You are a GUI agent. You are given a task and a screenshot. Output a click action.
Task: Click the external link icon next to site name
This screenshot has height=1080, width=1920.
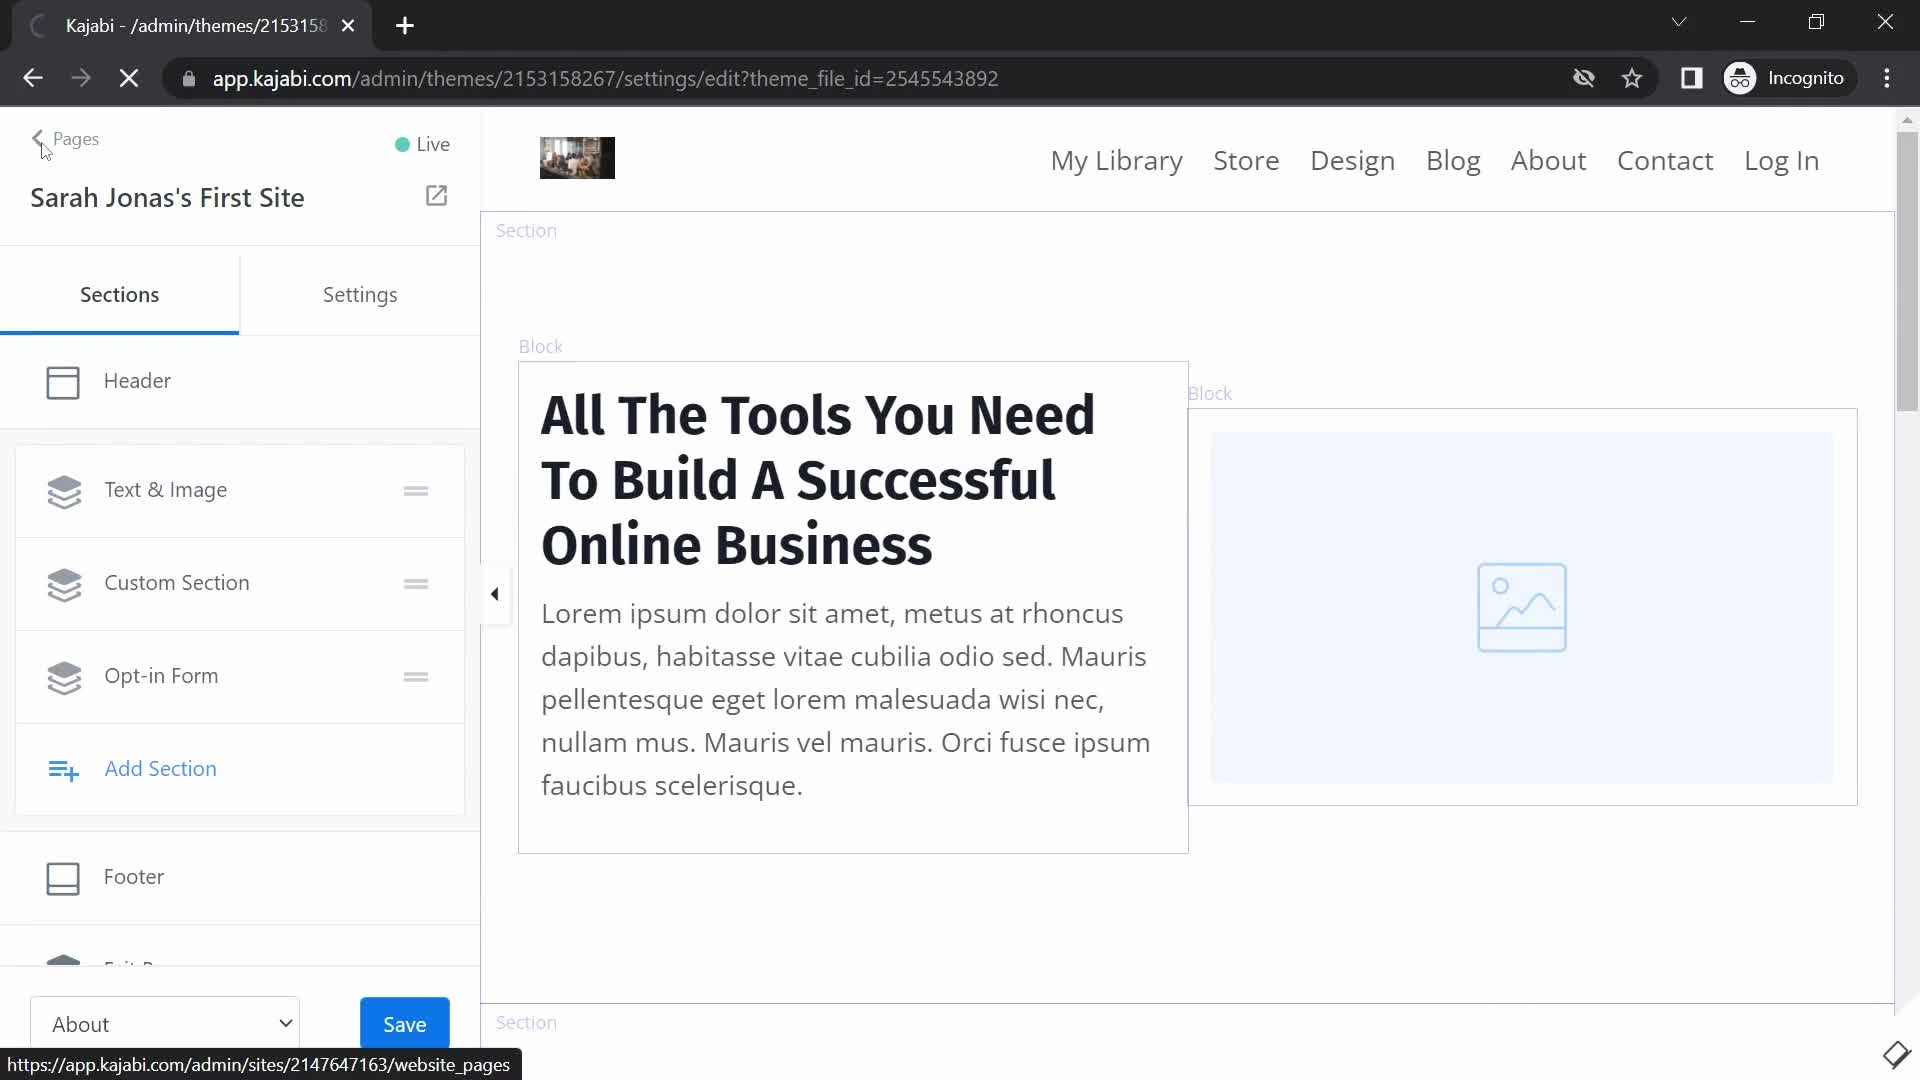(x=436, y=196)
